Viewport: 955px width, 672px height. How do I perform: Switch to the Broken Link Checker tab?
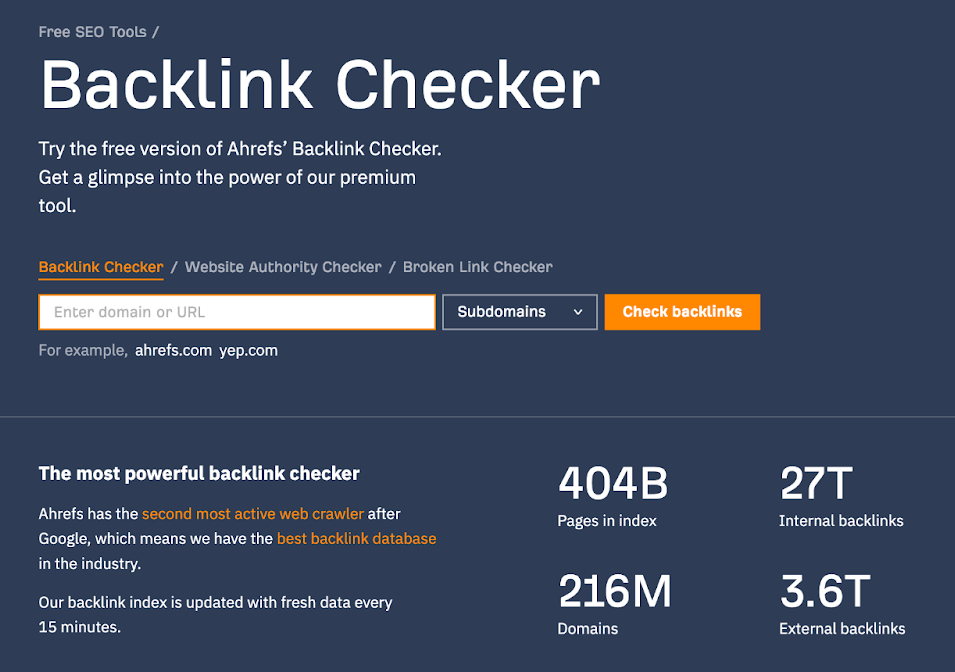[x=477, y=267]
